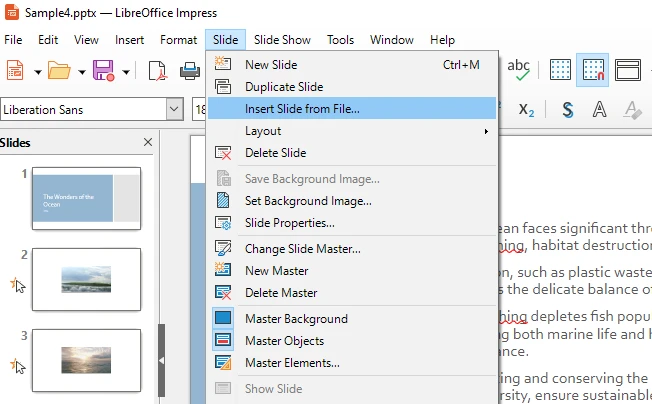Click the Clear formatting icon
Viewport: 652px width, 404px height.
point(632,110)
